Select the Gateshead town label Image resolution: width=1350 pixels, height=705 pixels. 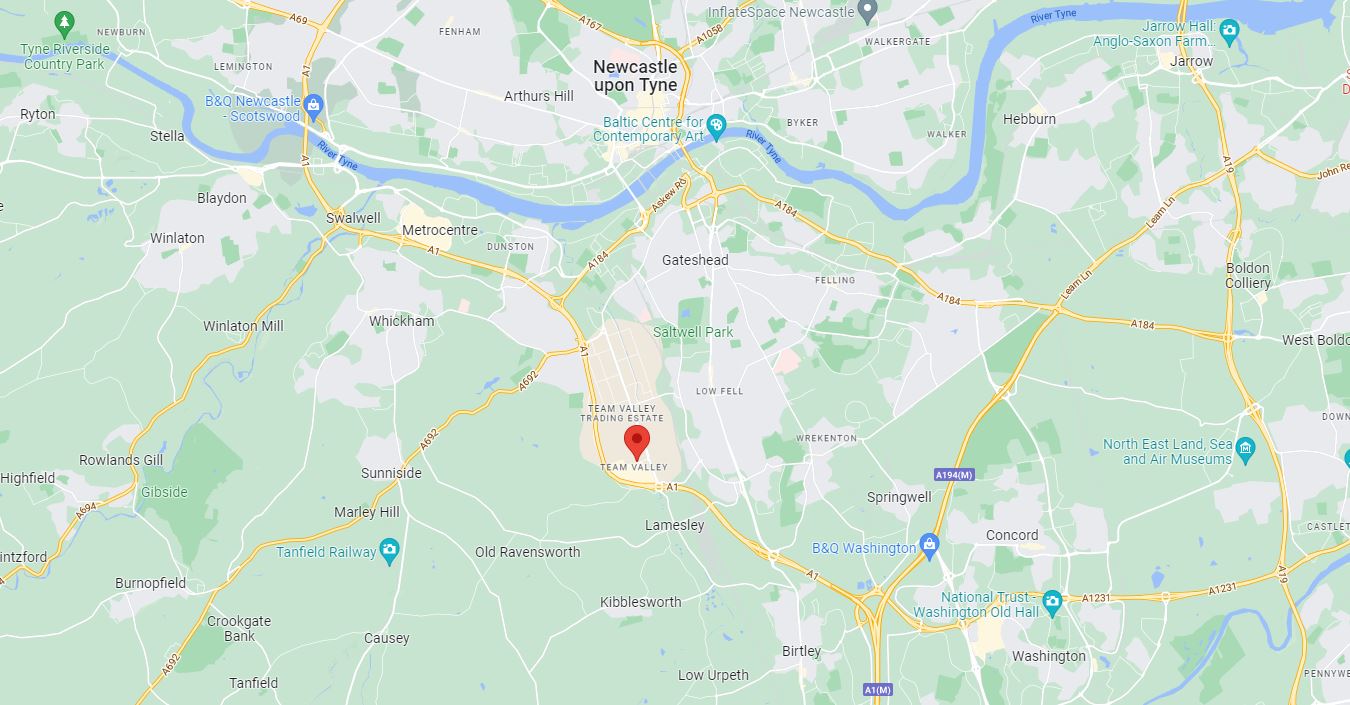point(695,260)
